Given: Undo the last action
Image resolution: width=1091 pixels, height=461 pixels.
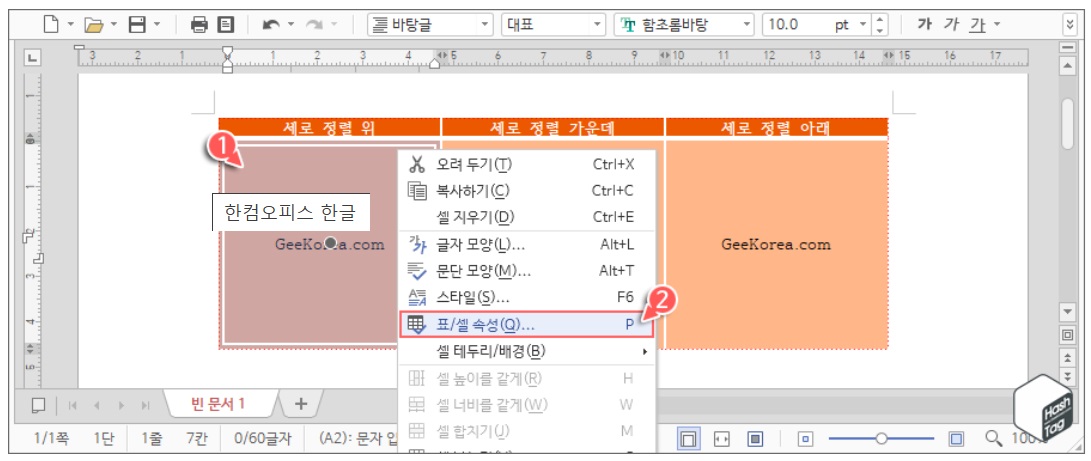Looking at the screenshot, I should pos(271,25).
